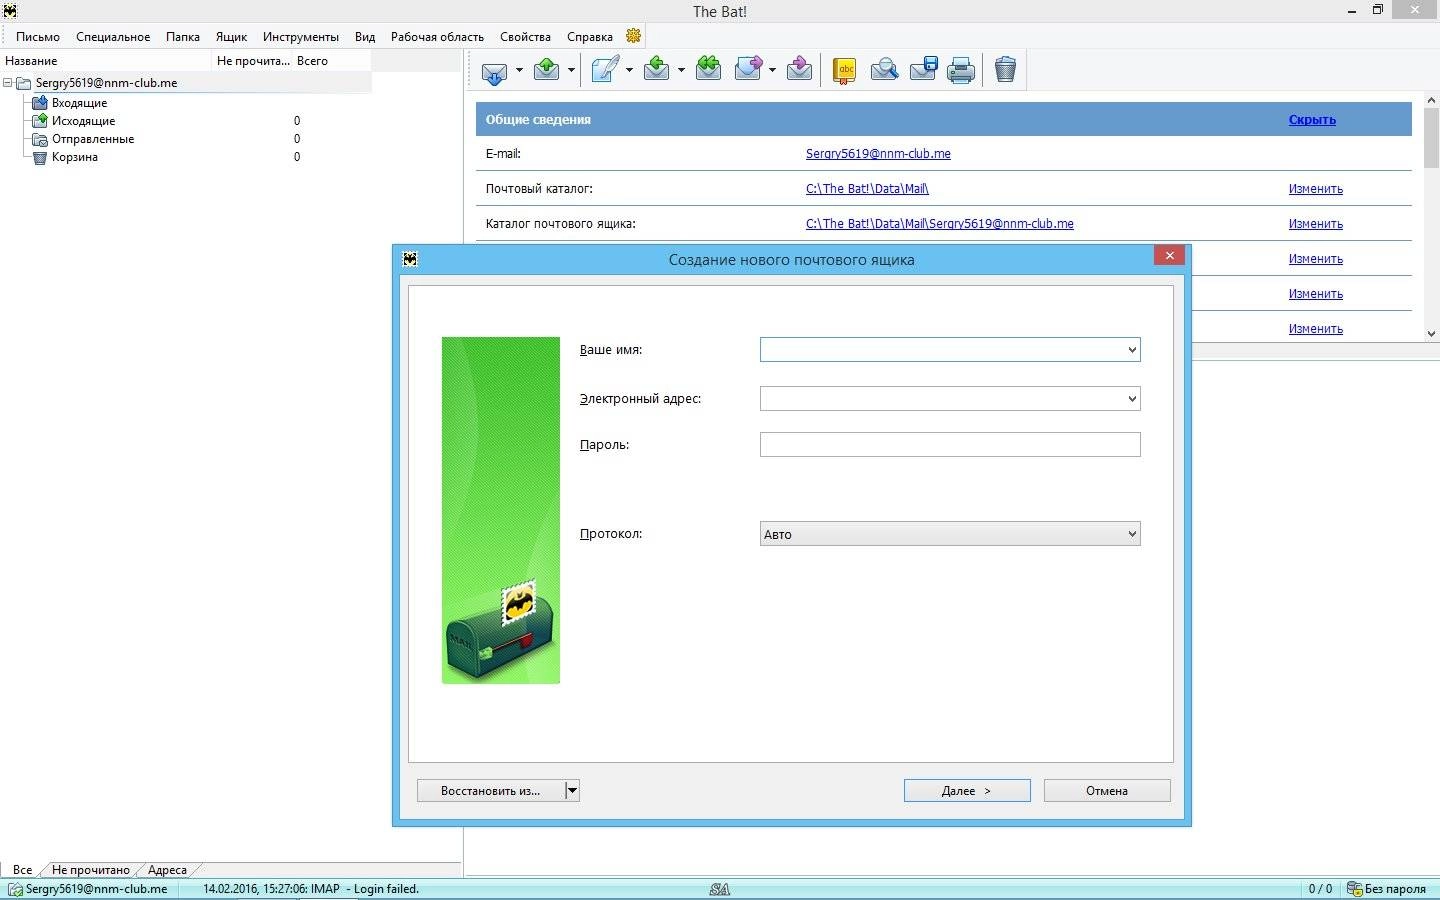The image size is (1440, 900).
Task: Click the Reply to all double-arrow icon
Action: click(709, 69)
